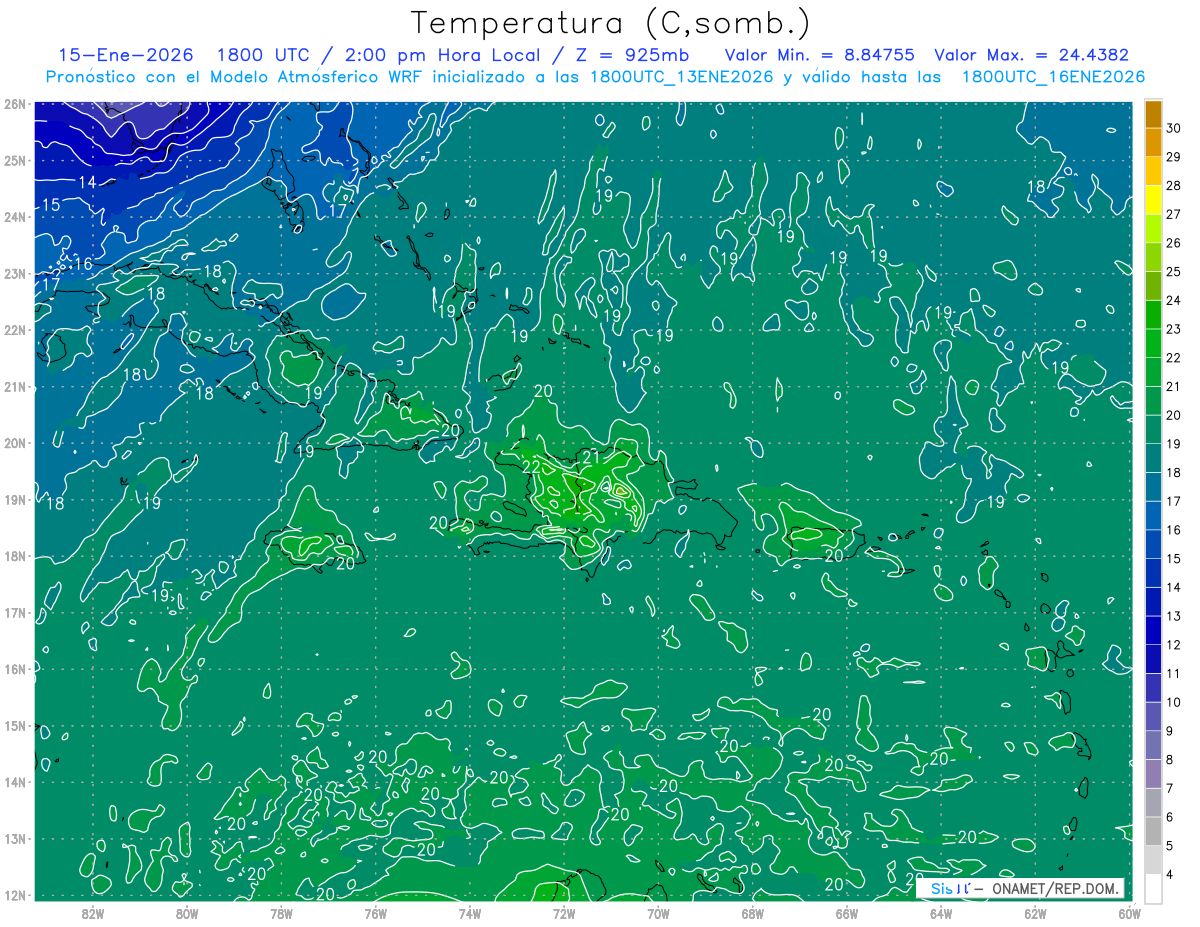1200x927 pixels.
Task: Click the longitude axis label "62W"
Action: (x=1034, y=913)
